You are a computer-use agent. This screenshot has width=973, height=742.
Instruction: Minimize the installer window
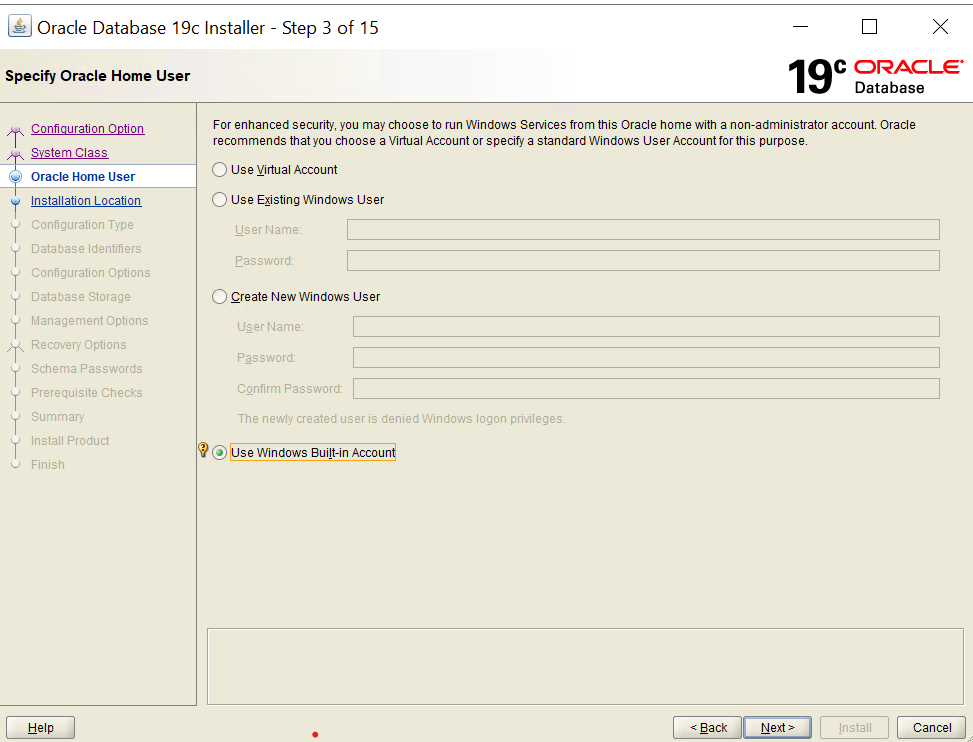(800, 27)
